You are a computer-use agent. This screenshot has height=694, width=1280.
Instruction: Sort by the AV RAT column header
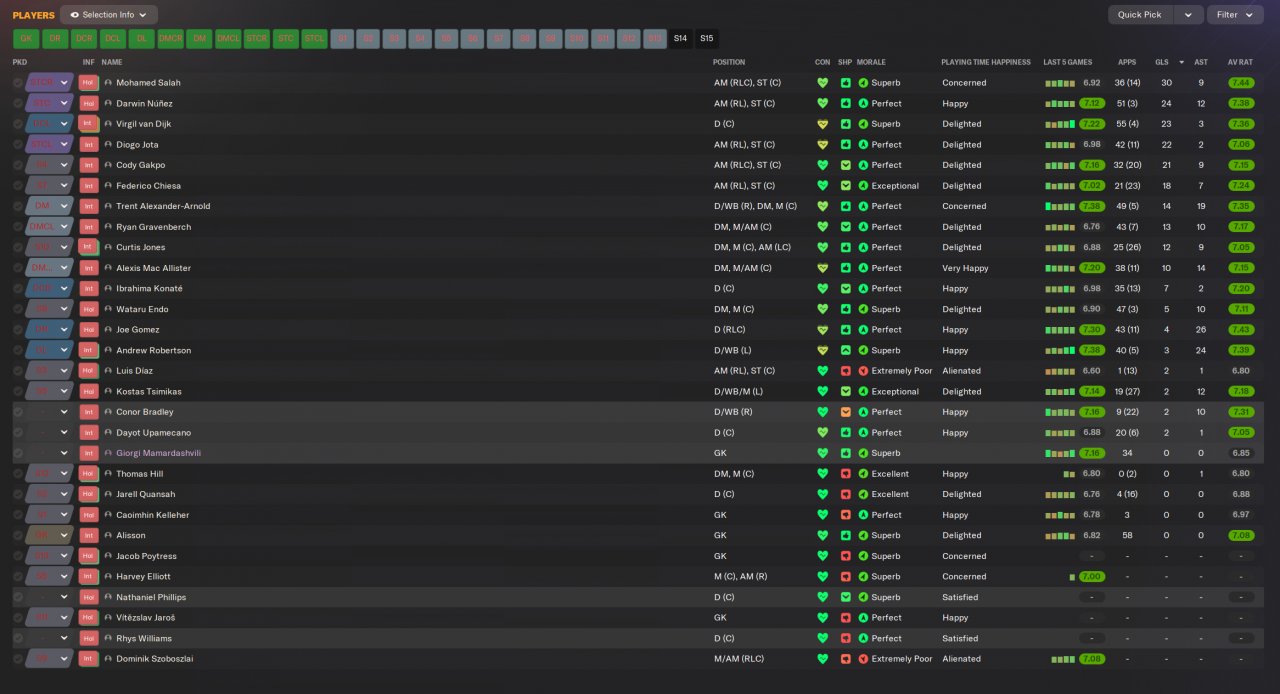pos(1240,62)
